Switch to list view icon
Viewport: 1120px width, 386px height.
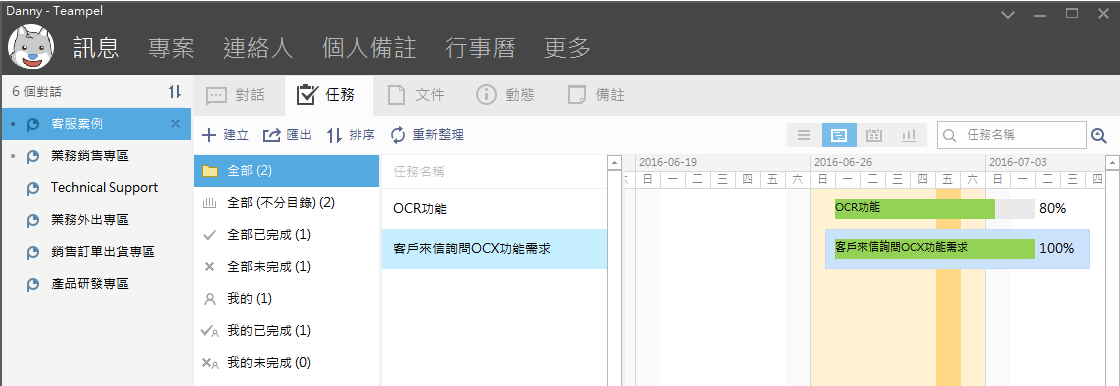pyautogui.click(x=804, y=135)
